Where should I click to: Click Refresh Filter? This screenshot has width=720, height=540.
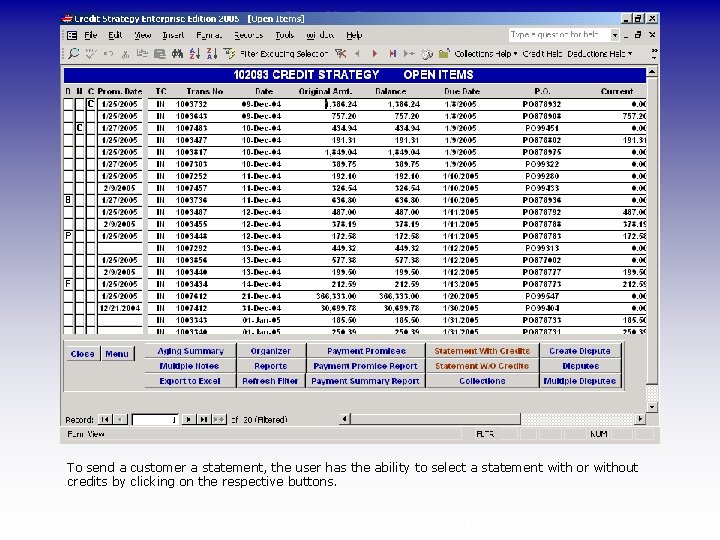[x=270, y=381]
